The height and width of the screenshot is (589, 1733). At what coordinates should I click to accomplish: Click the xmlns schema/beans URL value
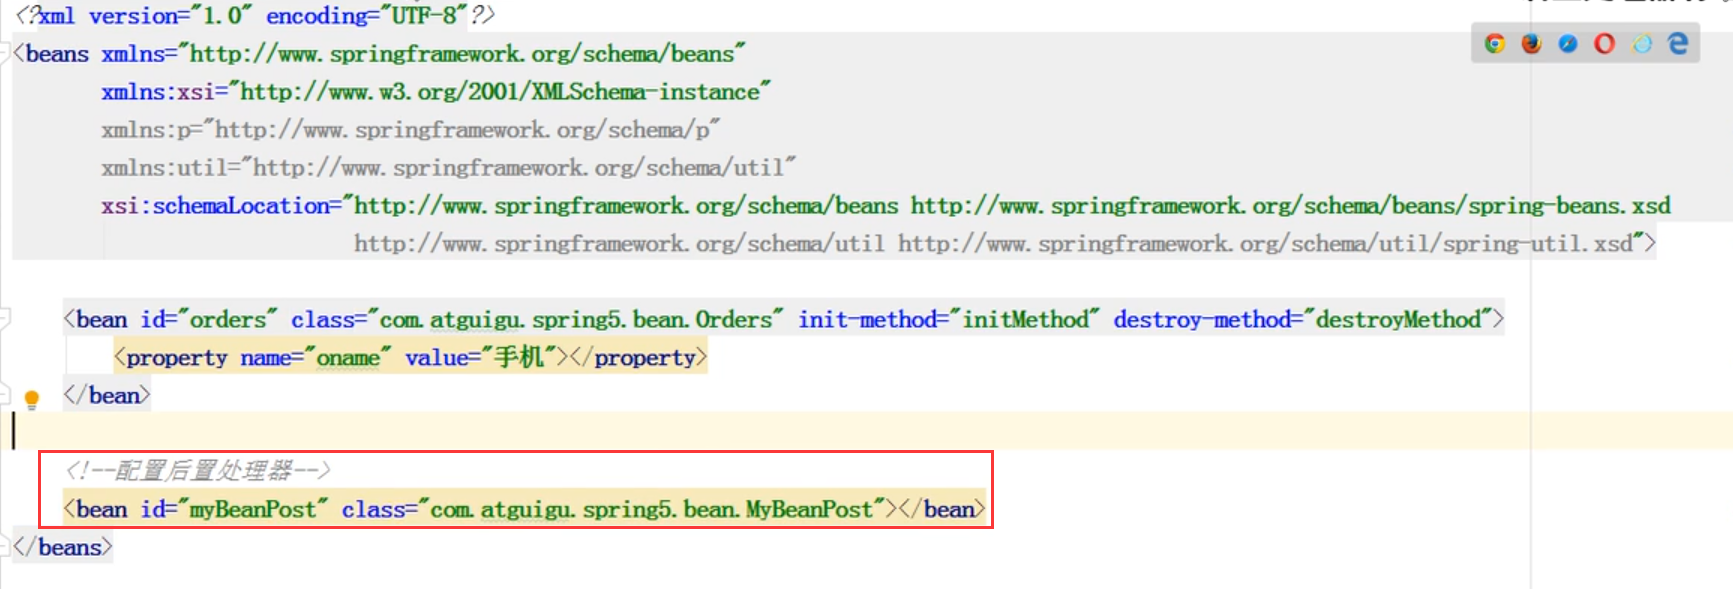[461, 53]
